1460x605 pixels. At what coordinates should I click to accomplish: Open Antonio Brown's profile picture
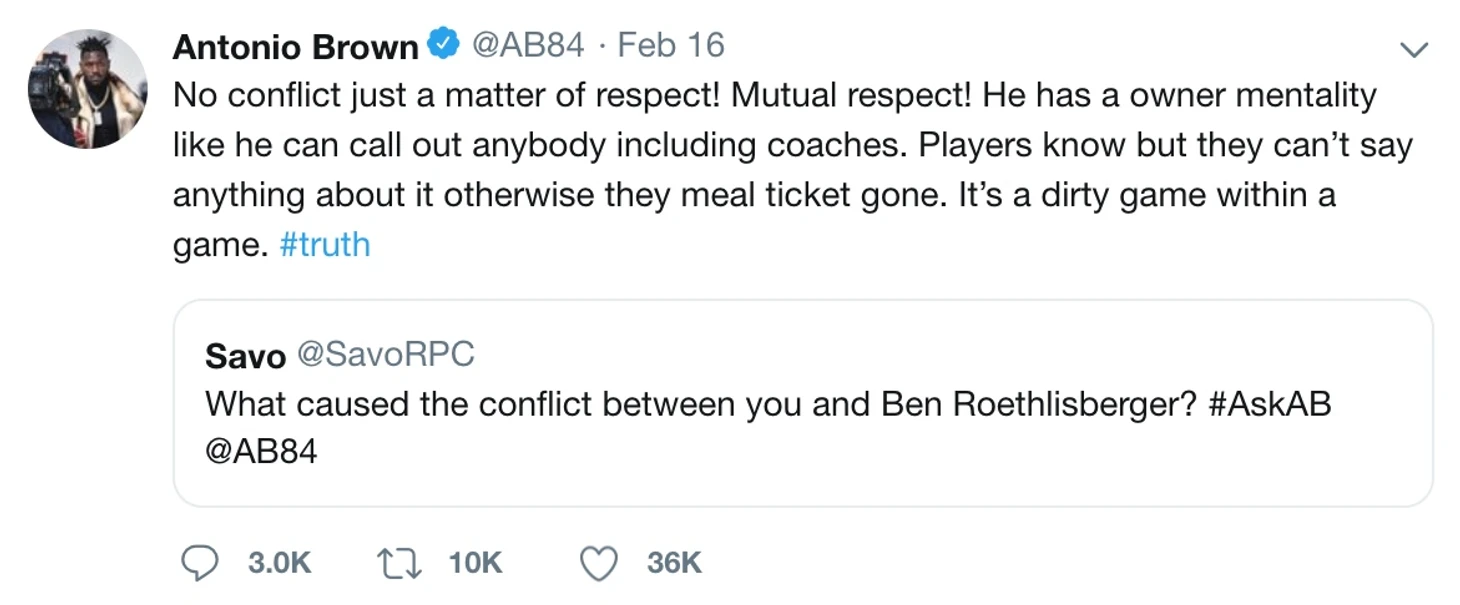(x=88, y=89)
